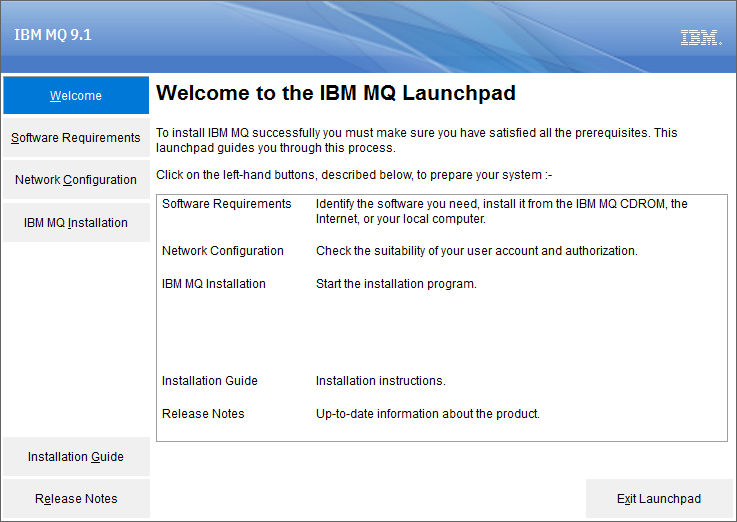Click the 'Welcome to the IBM MQ Launchpad' heading
This screenshot has height=522, width=737.
(336, 93)
